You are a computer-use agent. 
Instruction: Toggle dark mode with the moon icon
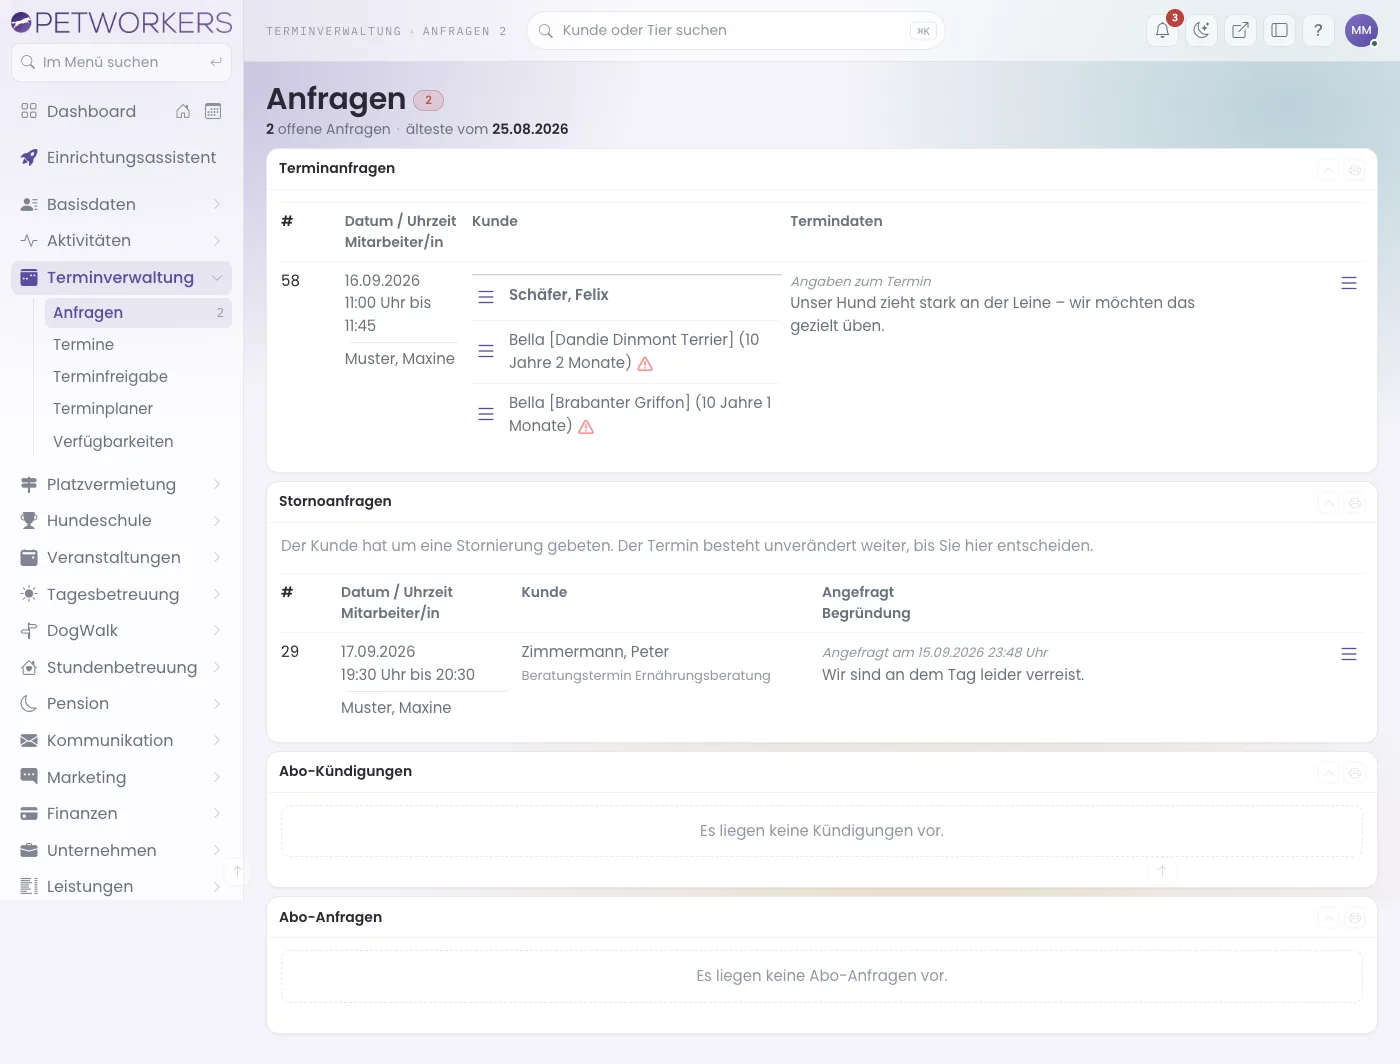[1201, 30]
